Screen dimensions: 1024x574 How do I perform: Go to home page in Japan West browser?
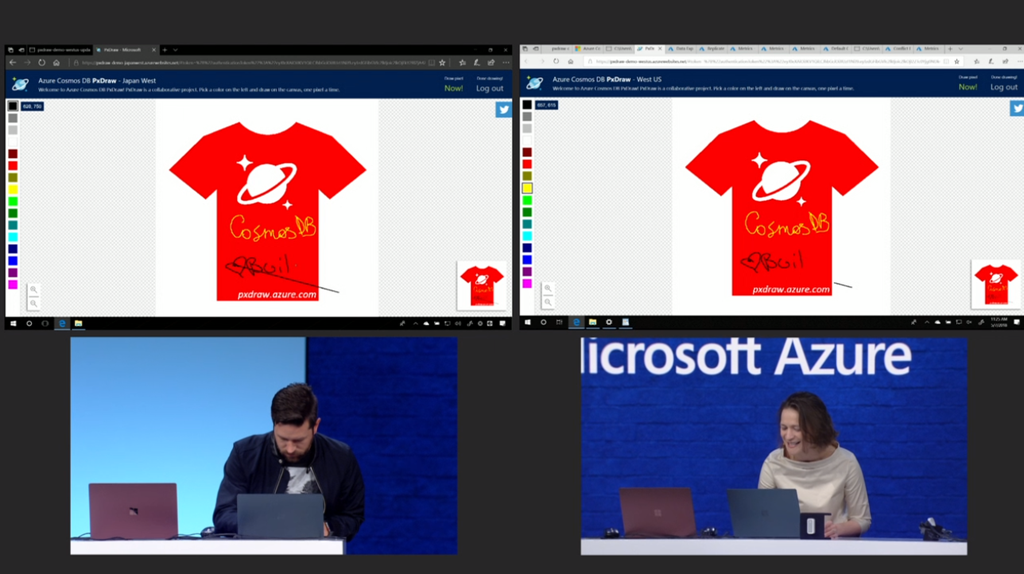pyautogui.click(x=56, y=63)
